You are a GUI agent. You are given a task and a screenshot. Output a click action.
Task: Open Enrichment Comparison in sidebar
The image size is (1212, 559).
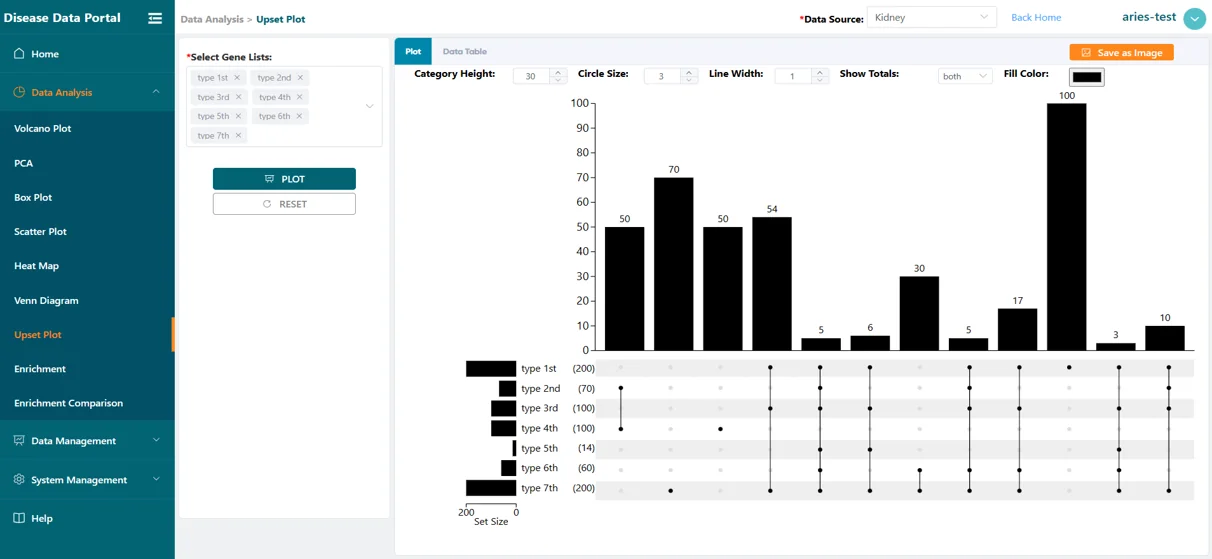69,403
